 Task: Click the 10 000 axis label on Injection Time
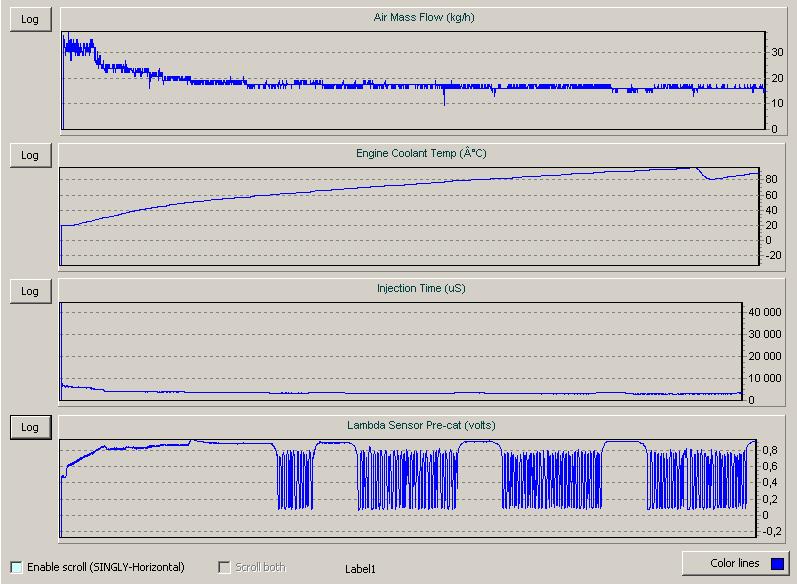[764, 378]
